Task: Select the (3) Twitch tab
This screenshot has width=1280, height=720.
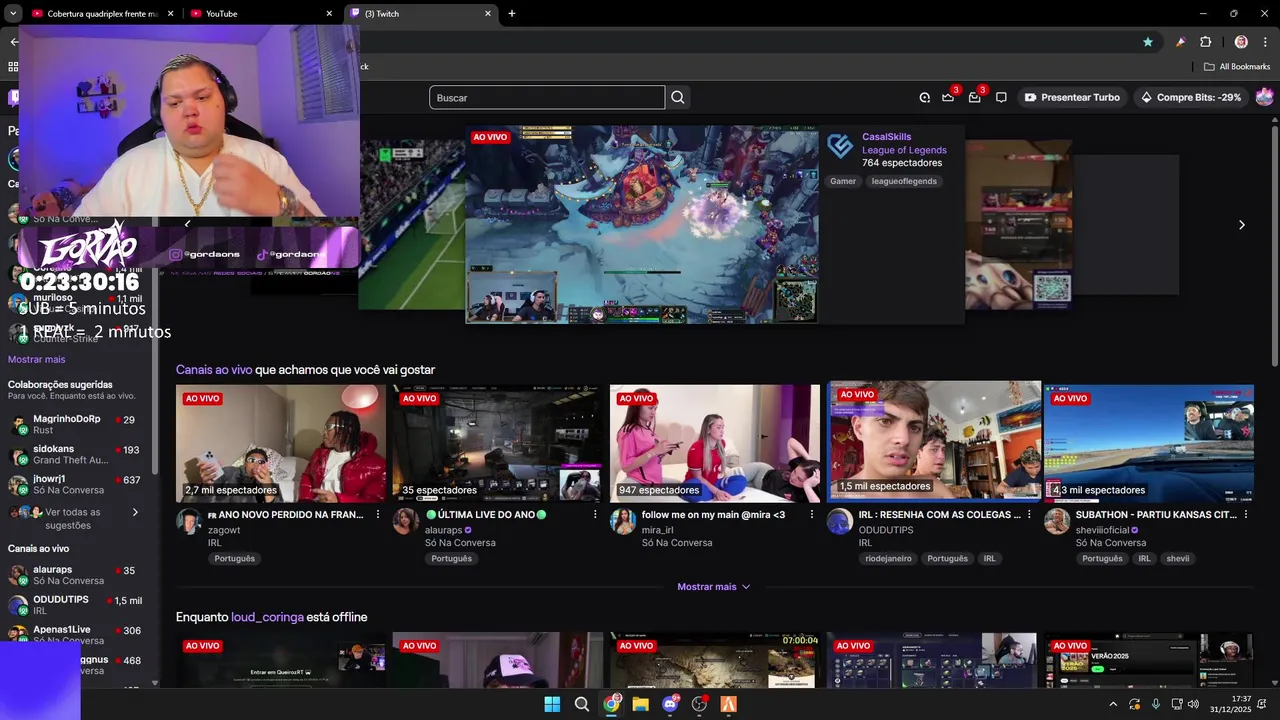Action: click(x=419, y=14)
